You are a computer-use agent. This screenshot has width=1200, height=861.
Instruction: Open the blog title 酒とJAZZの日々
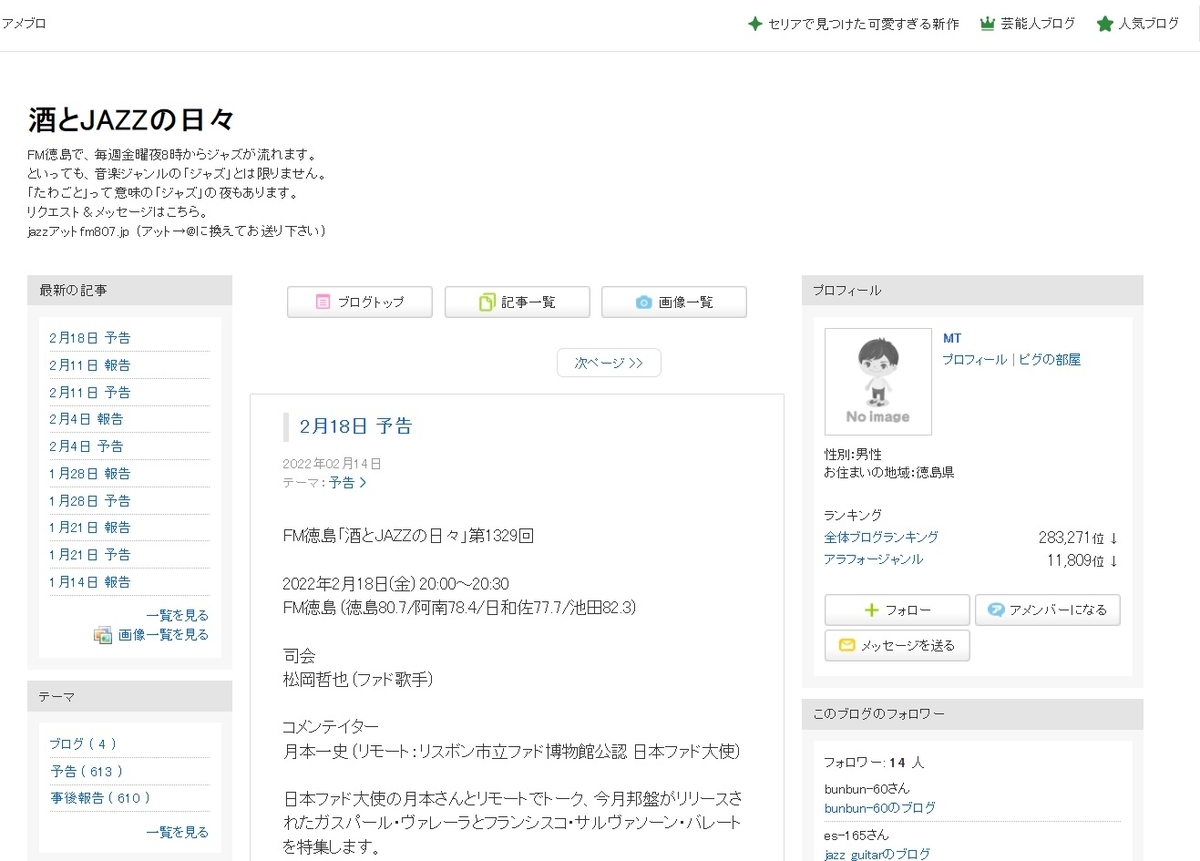click(131, 121)
